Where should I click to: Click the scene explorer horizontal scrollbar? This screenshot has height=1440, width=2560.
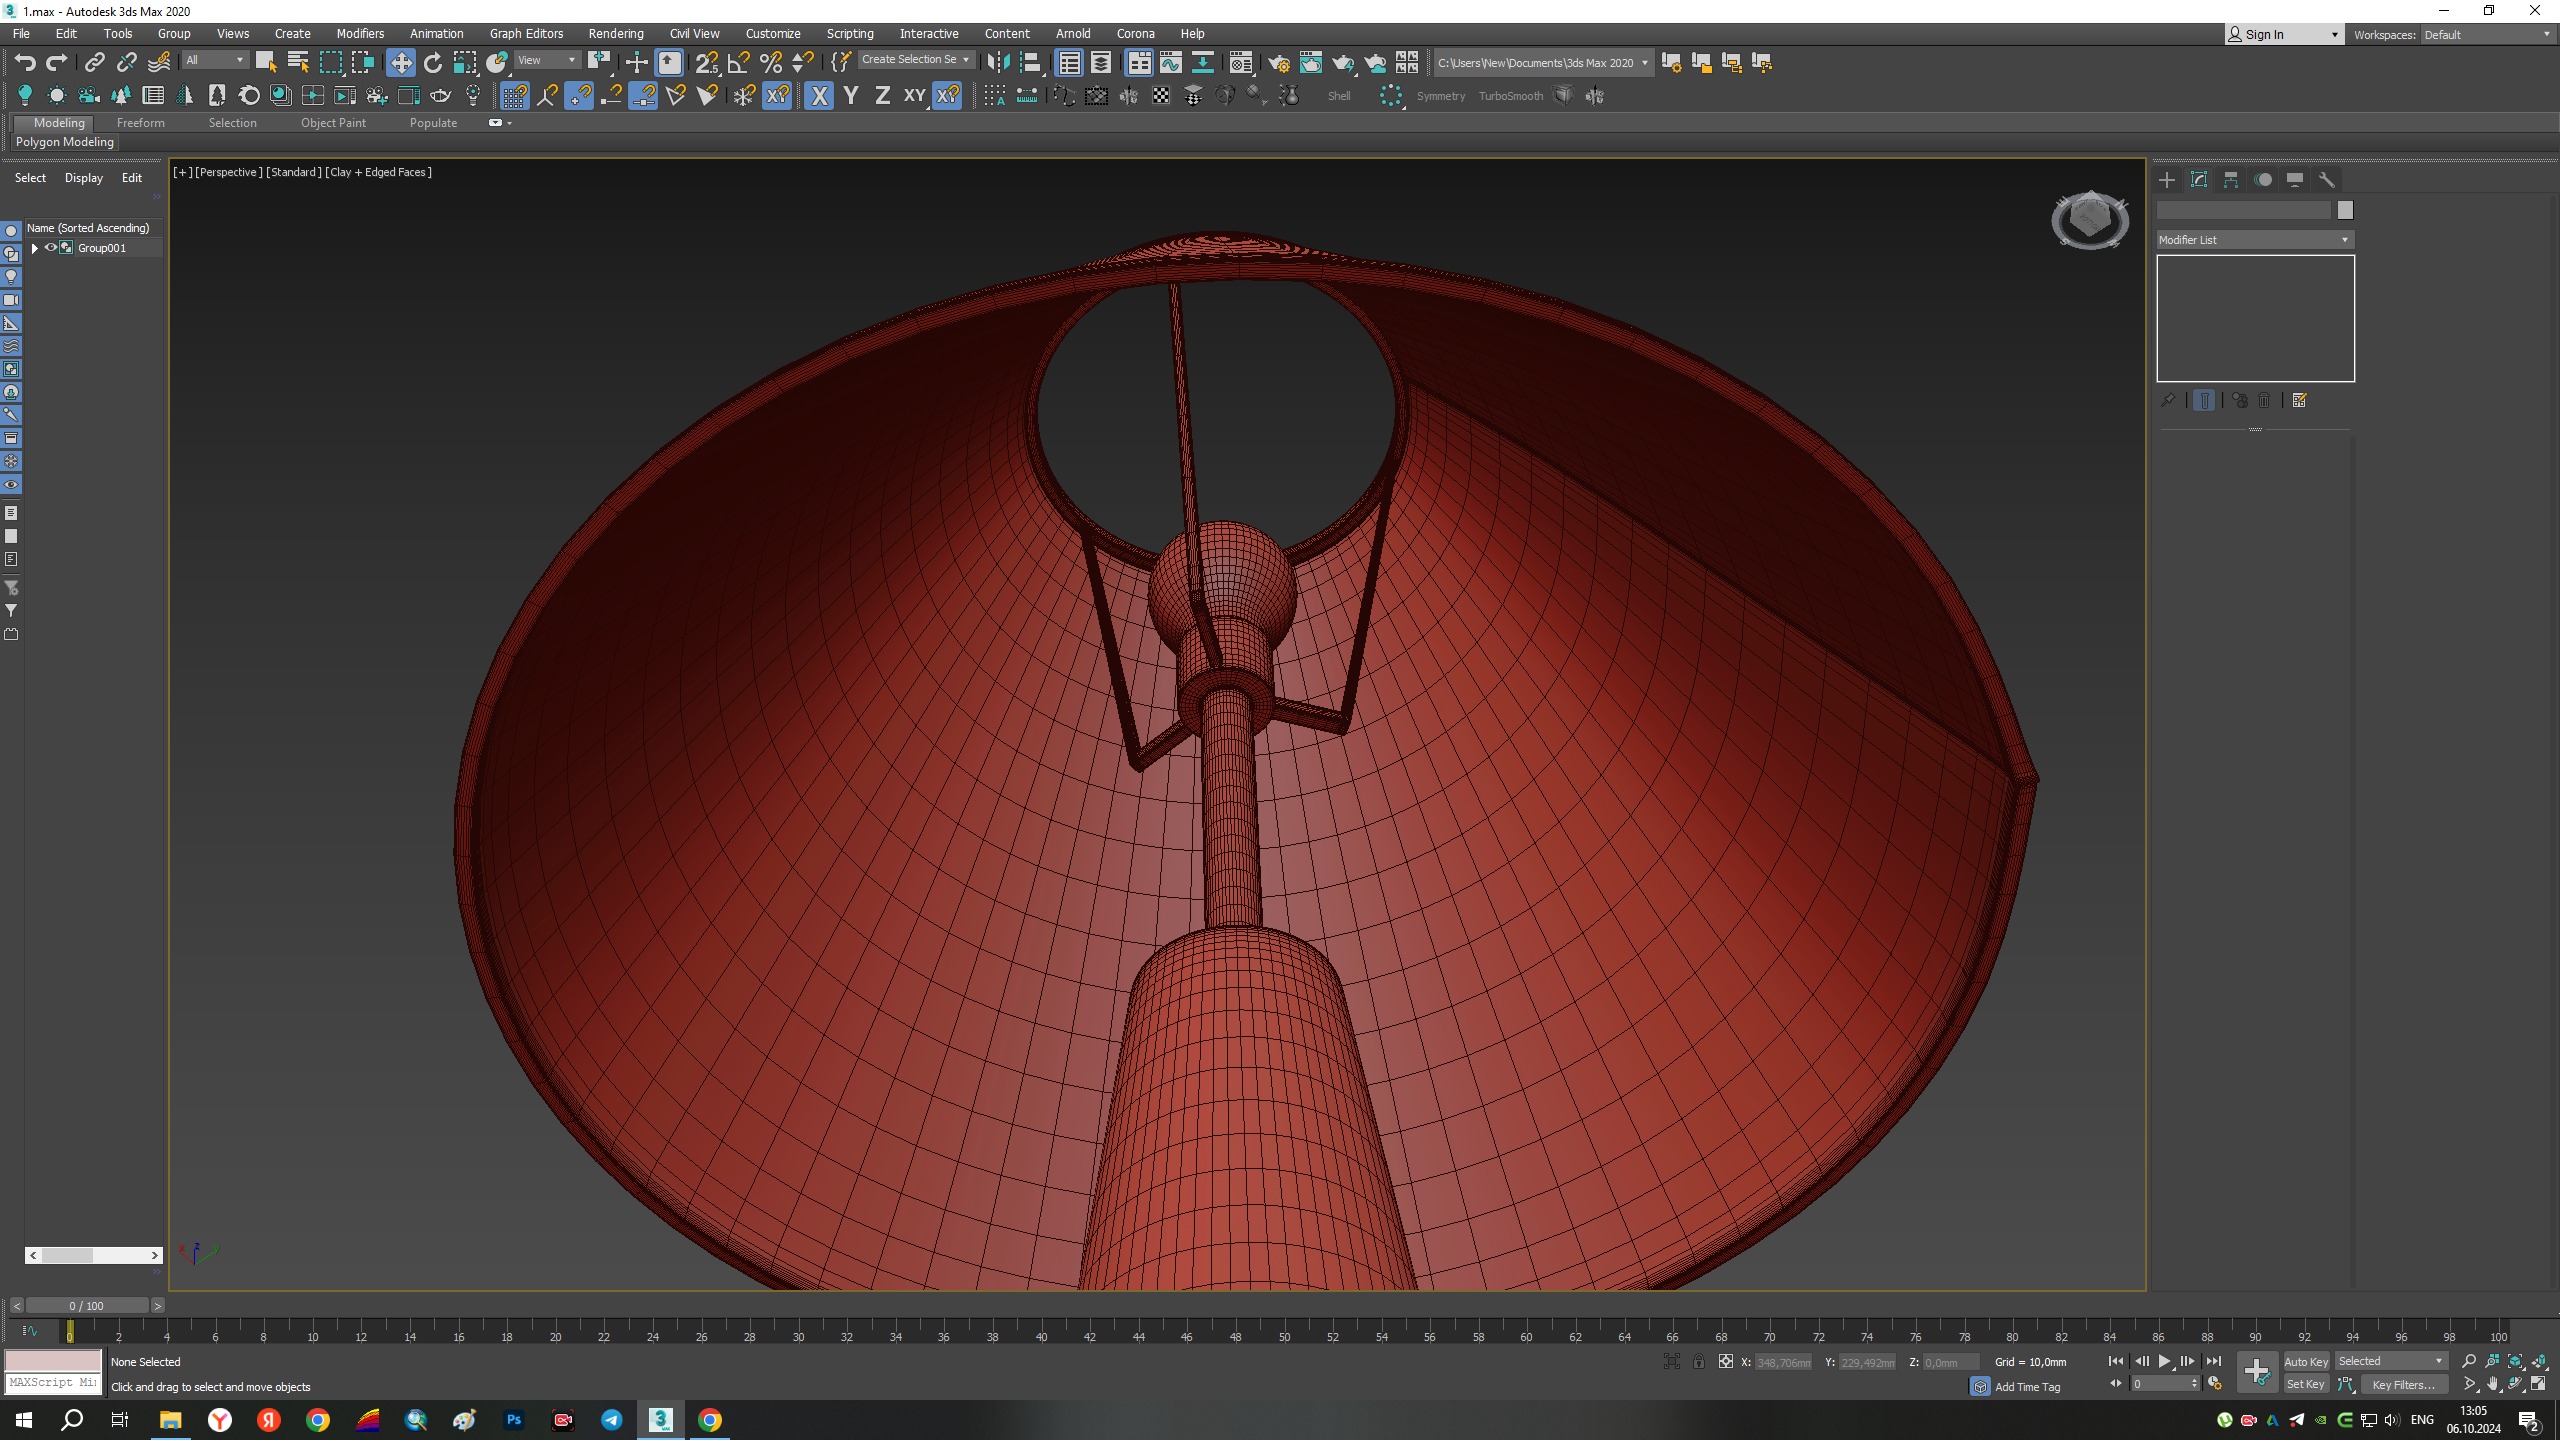pyautogui.click(x=94, y=1255)
